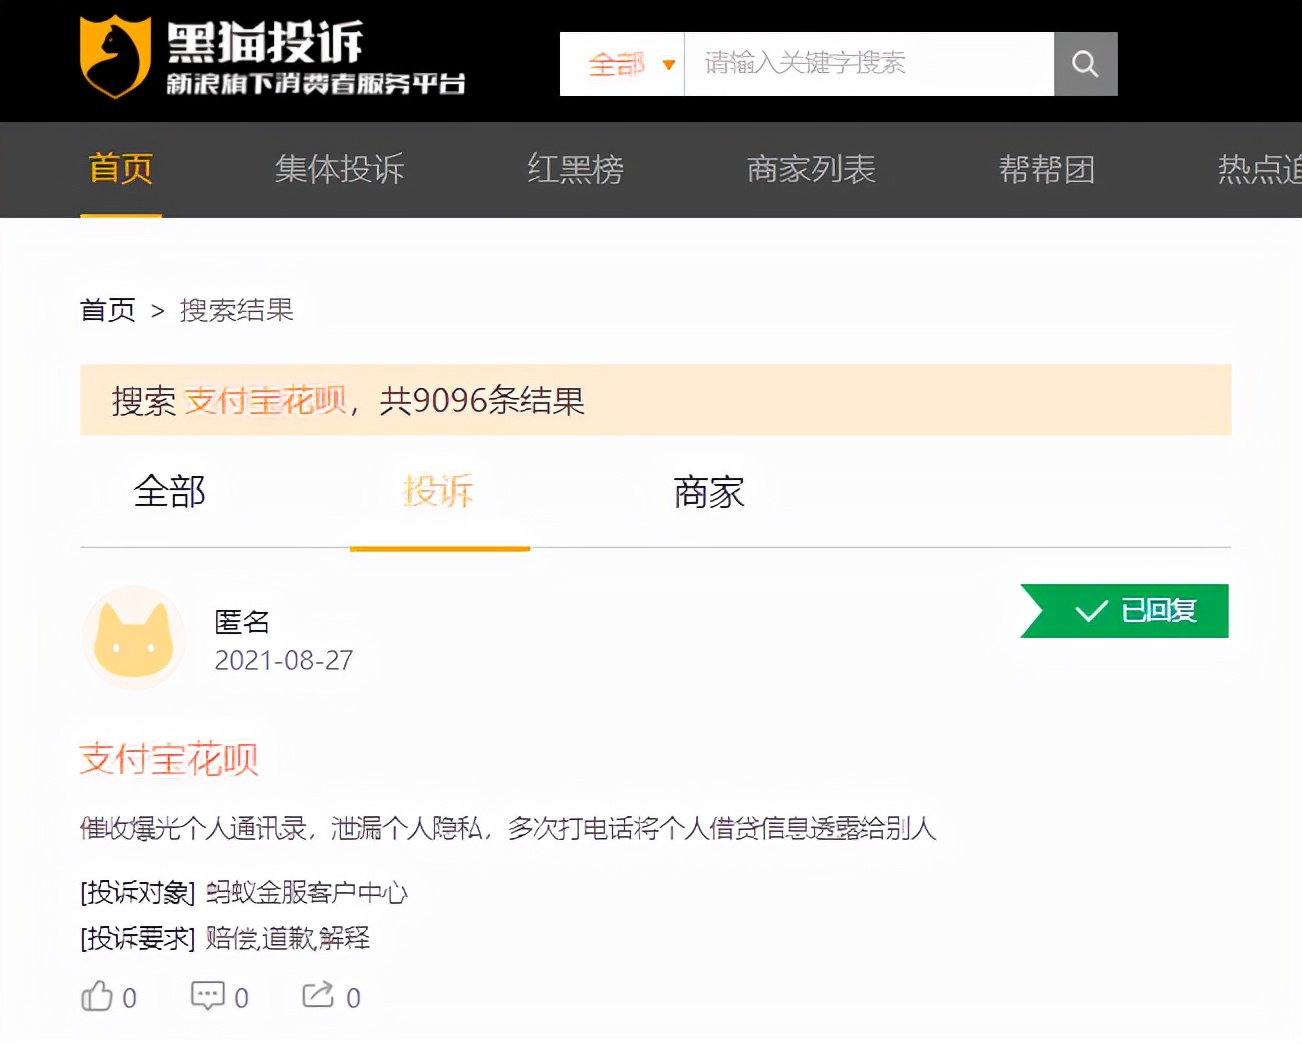Open the 帮帮团 menu item

pos(1047,170)
